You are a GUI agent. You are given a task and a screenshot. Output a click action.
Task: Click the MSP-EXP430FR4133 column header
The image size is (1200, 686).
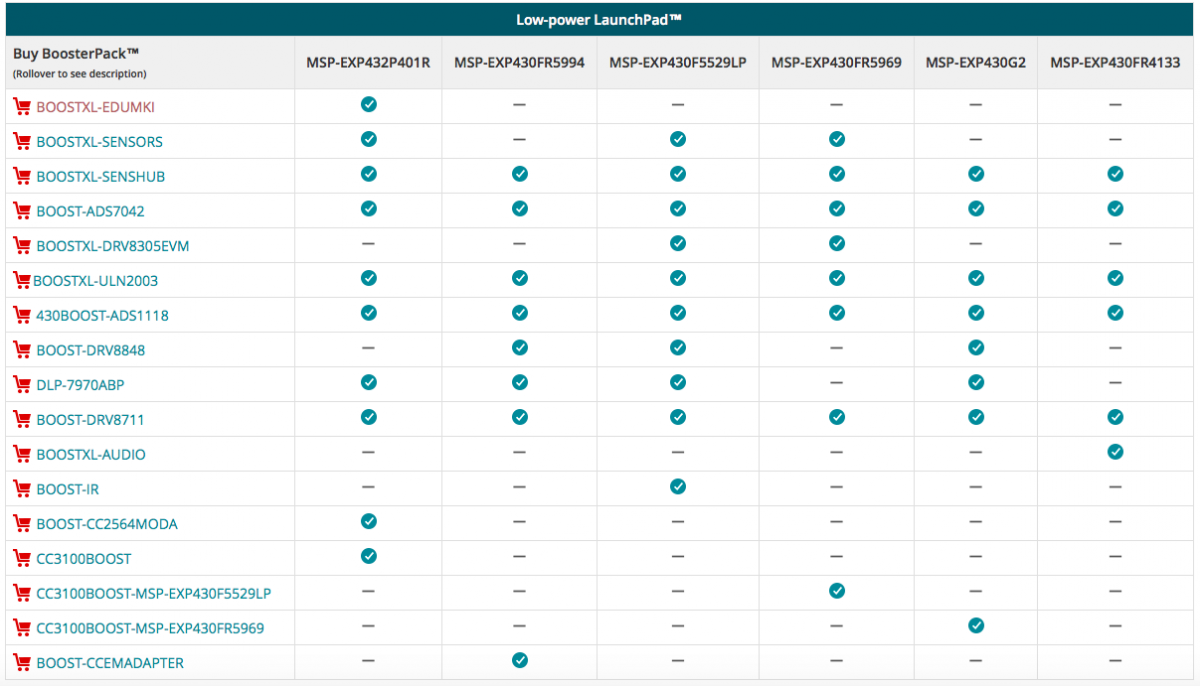pos(1115,63)
